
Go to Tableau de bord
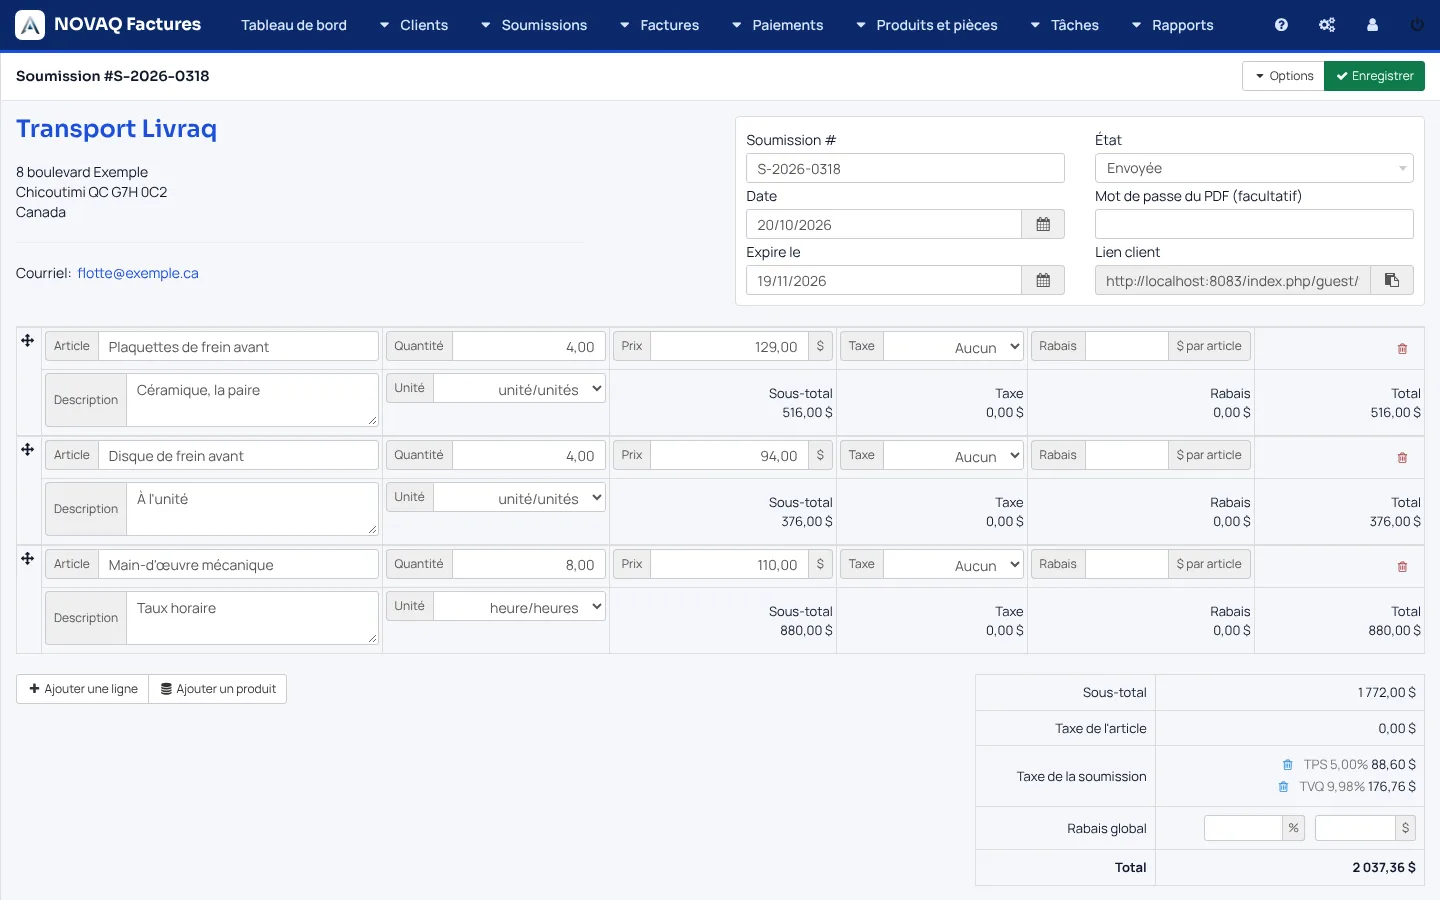pyautogui.click(x=294, y=25)
